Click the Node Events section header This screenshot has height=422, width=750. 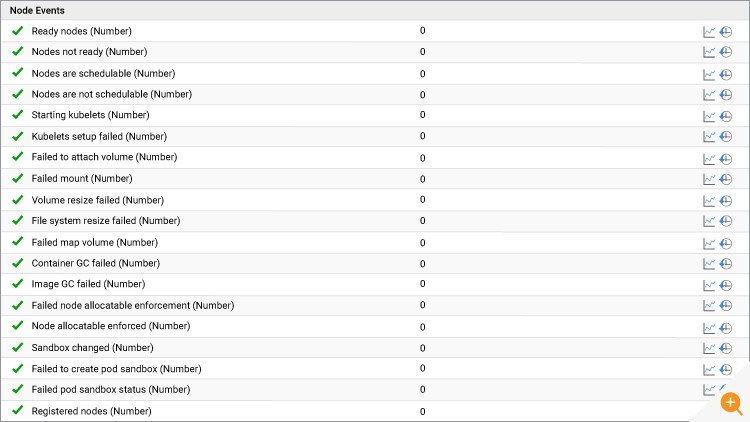tap(37, 11)
